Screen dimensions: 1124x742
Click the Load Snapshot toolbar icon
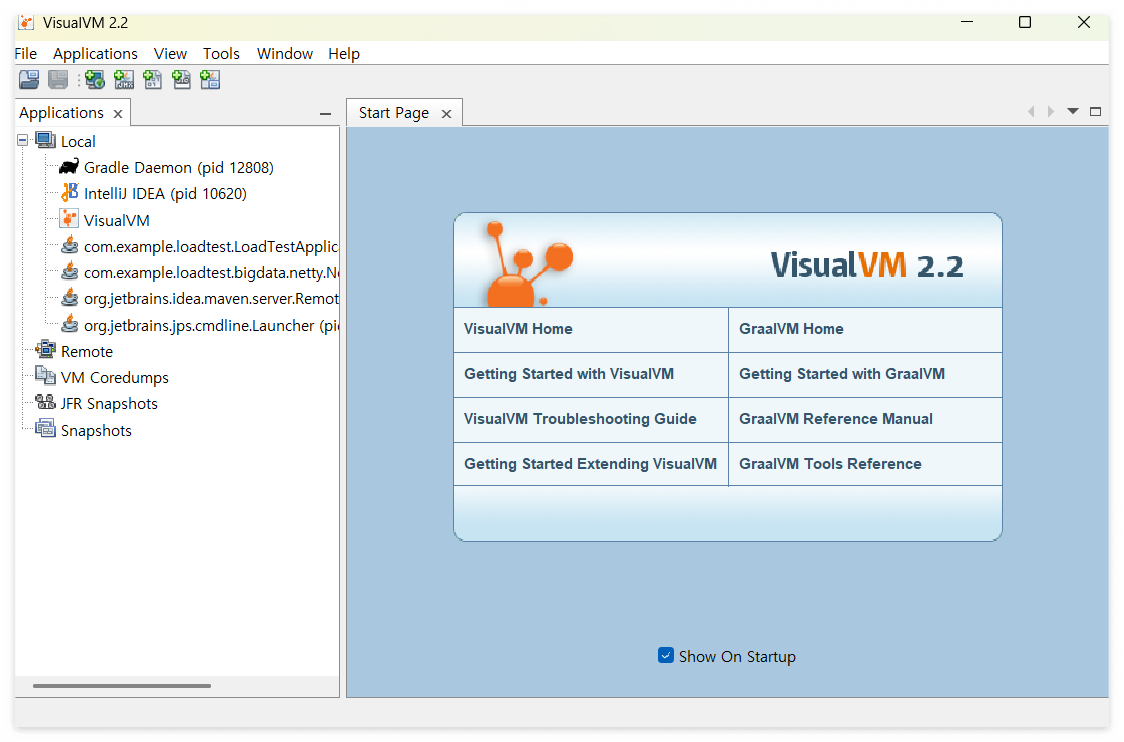click(x=29, y=80)
